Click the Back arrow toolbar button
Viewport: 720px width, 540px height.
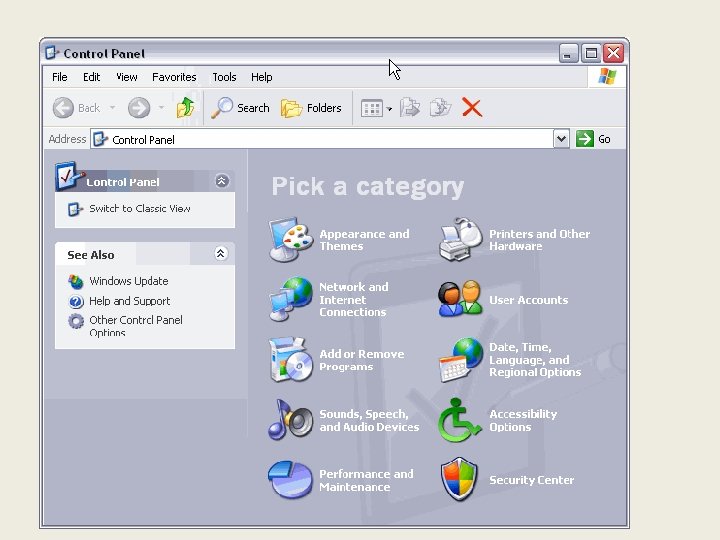click(76, 108)
